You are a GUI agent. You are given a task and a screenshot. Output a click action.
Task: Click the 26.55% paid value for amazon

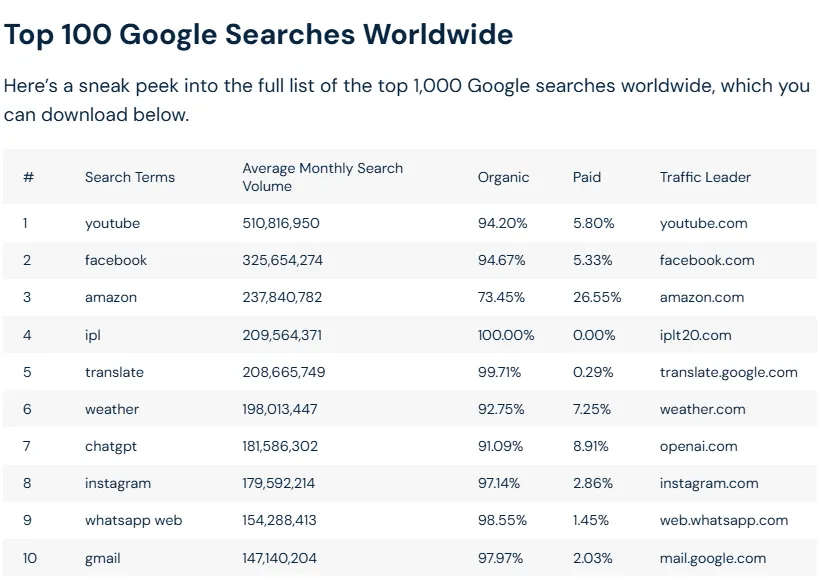point(597,297)
